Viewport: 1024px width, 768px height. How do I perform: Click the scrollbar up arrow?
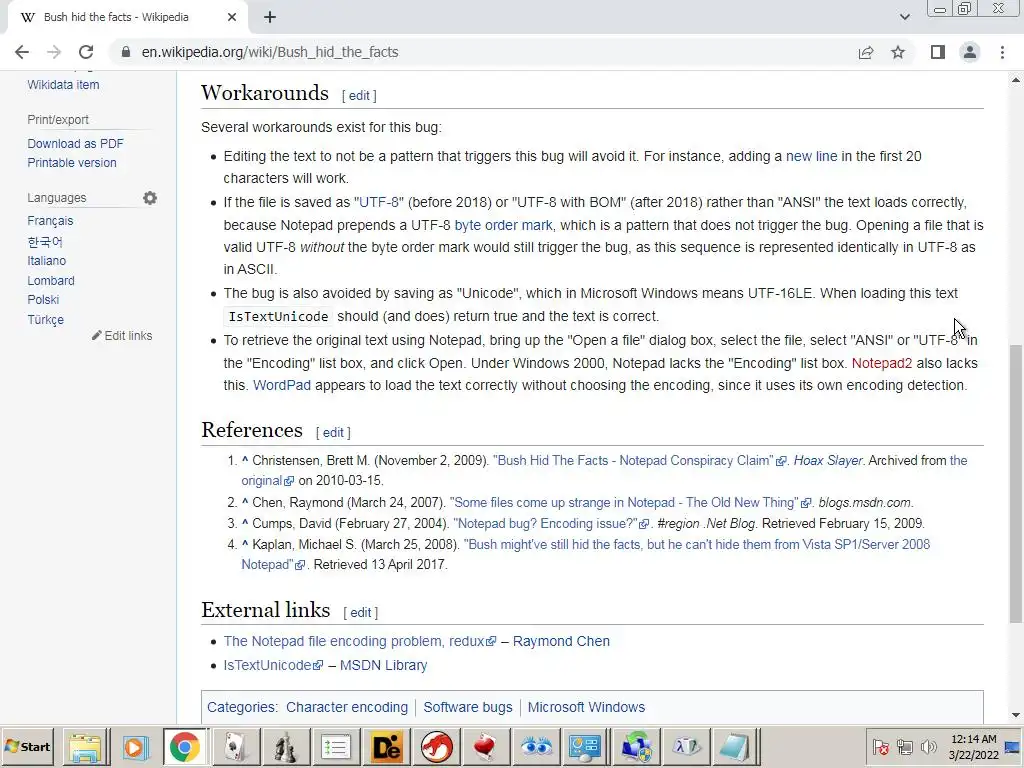click(1016, 80)
